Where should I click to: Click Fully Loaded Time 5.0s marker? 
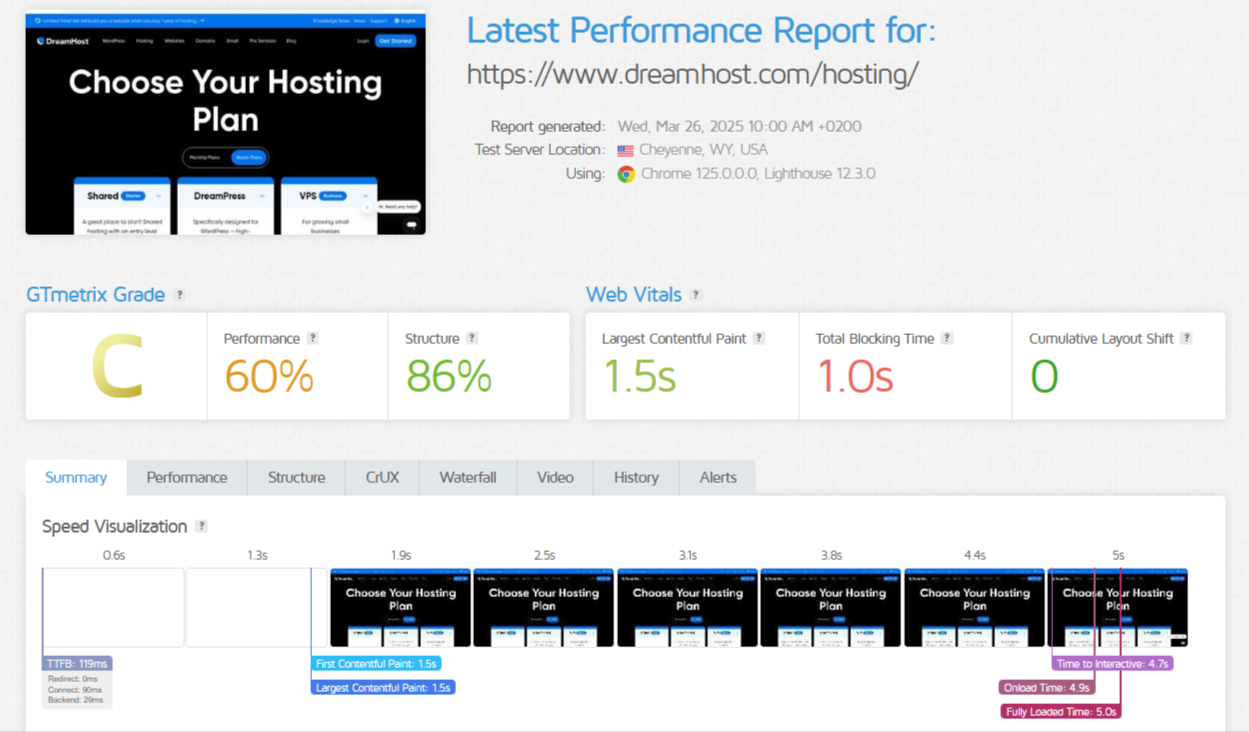click(x=1061, y=711)
